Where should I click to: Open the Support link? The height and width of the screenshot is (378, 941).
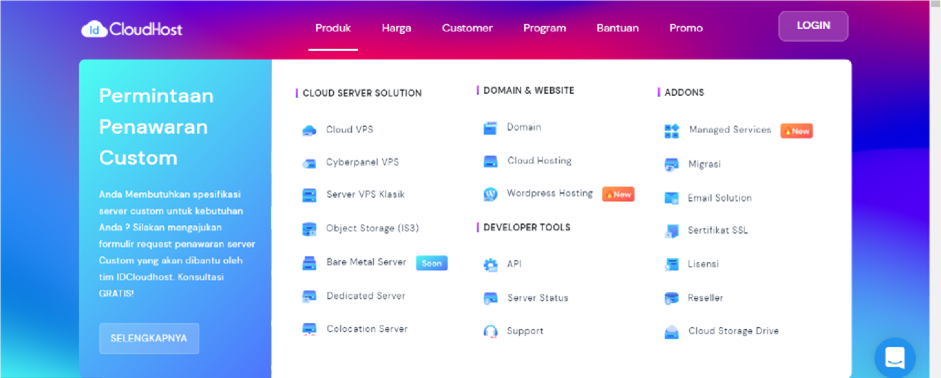525,331
